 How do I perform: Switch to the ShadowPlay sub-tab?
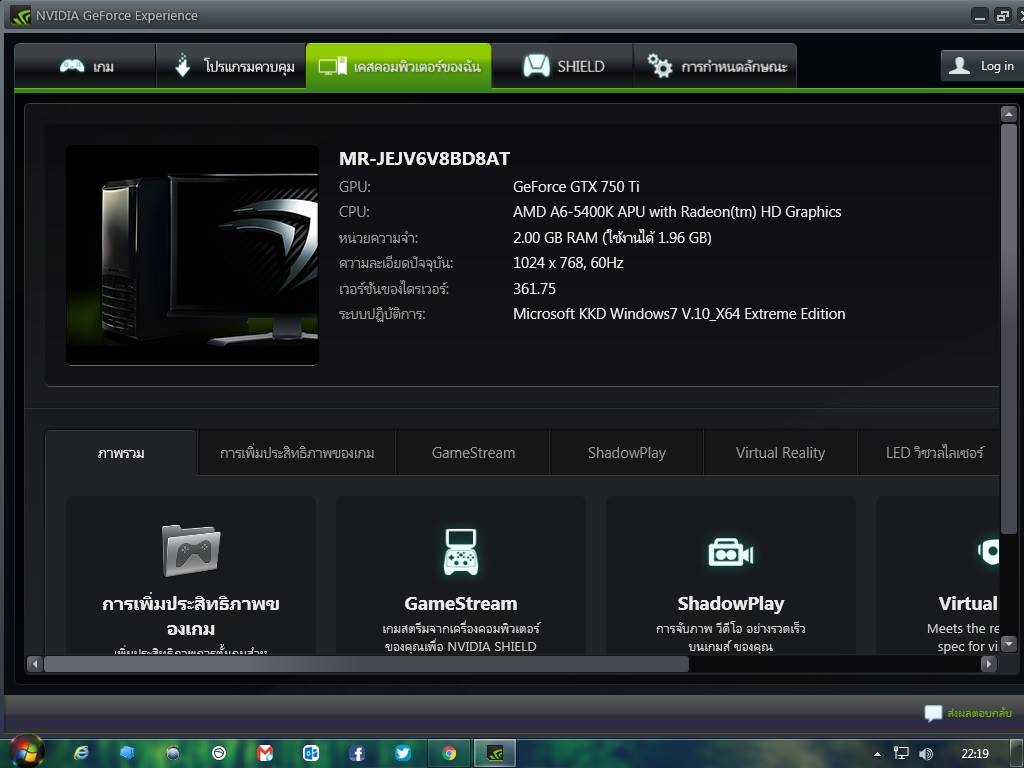pos(626,453)
